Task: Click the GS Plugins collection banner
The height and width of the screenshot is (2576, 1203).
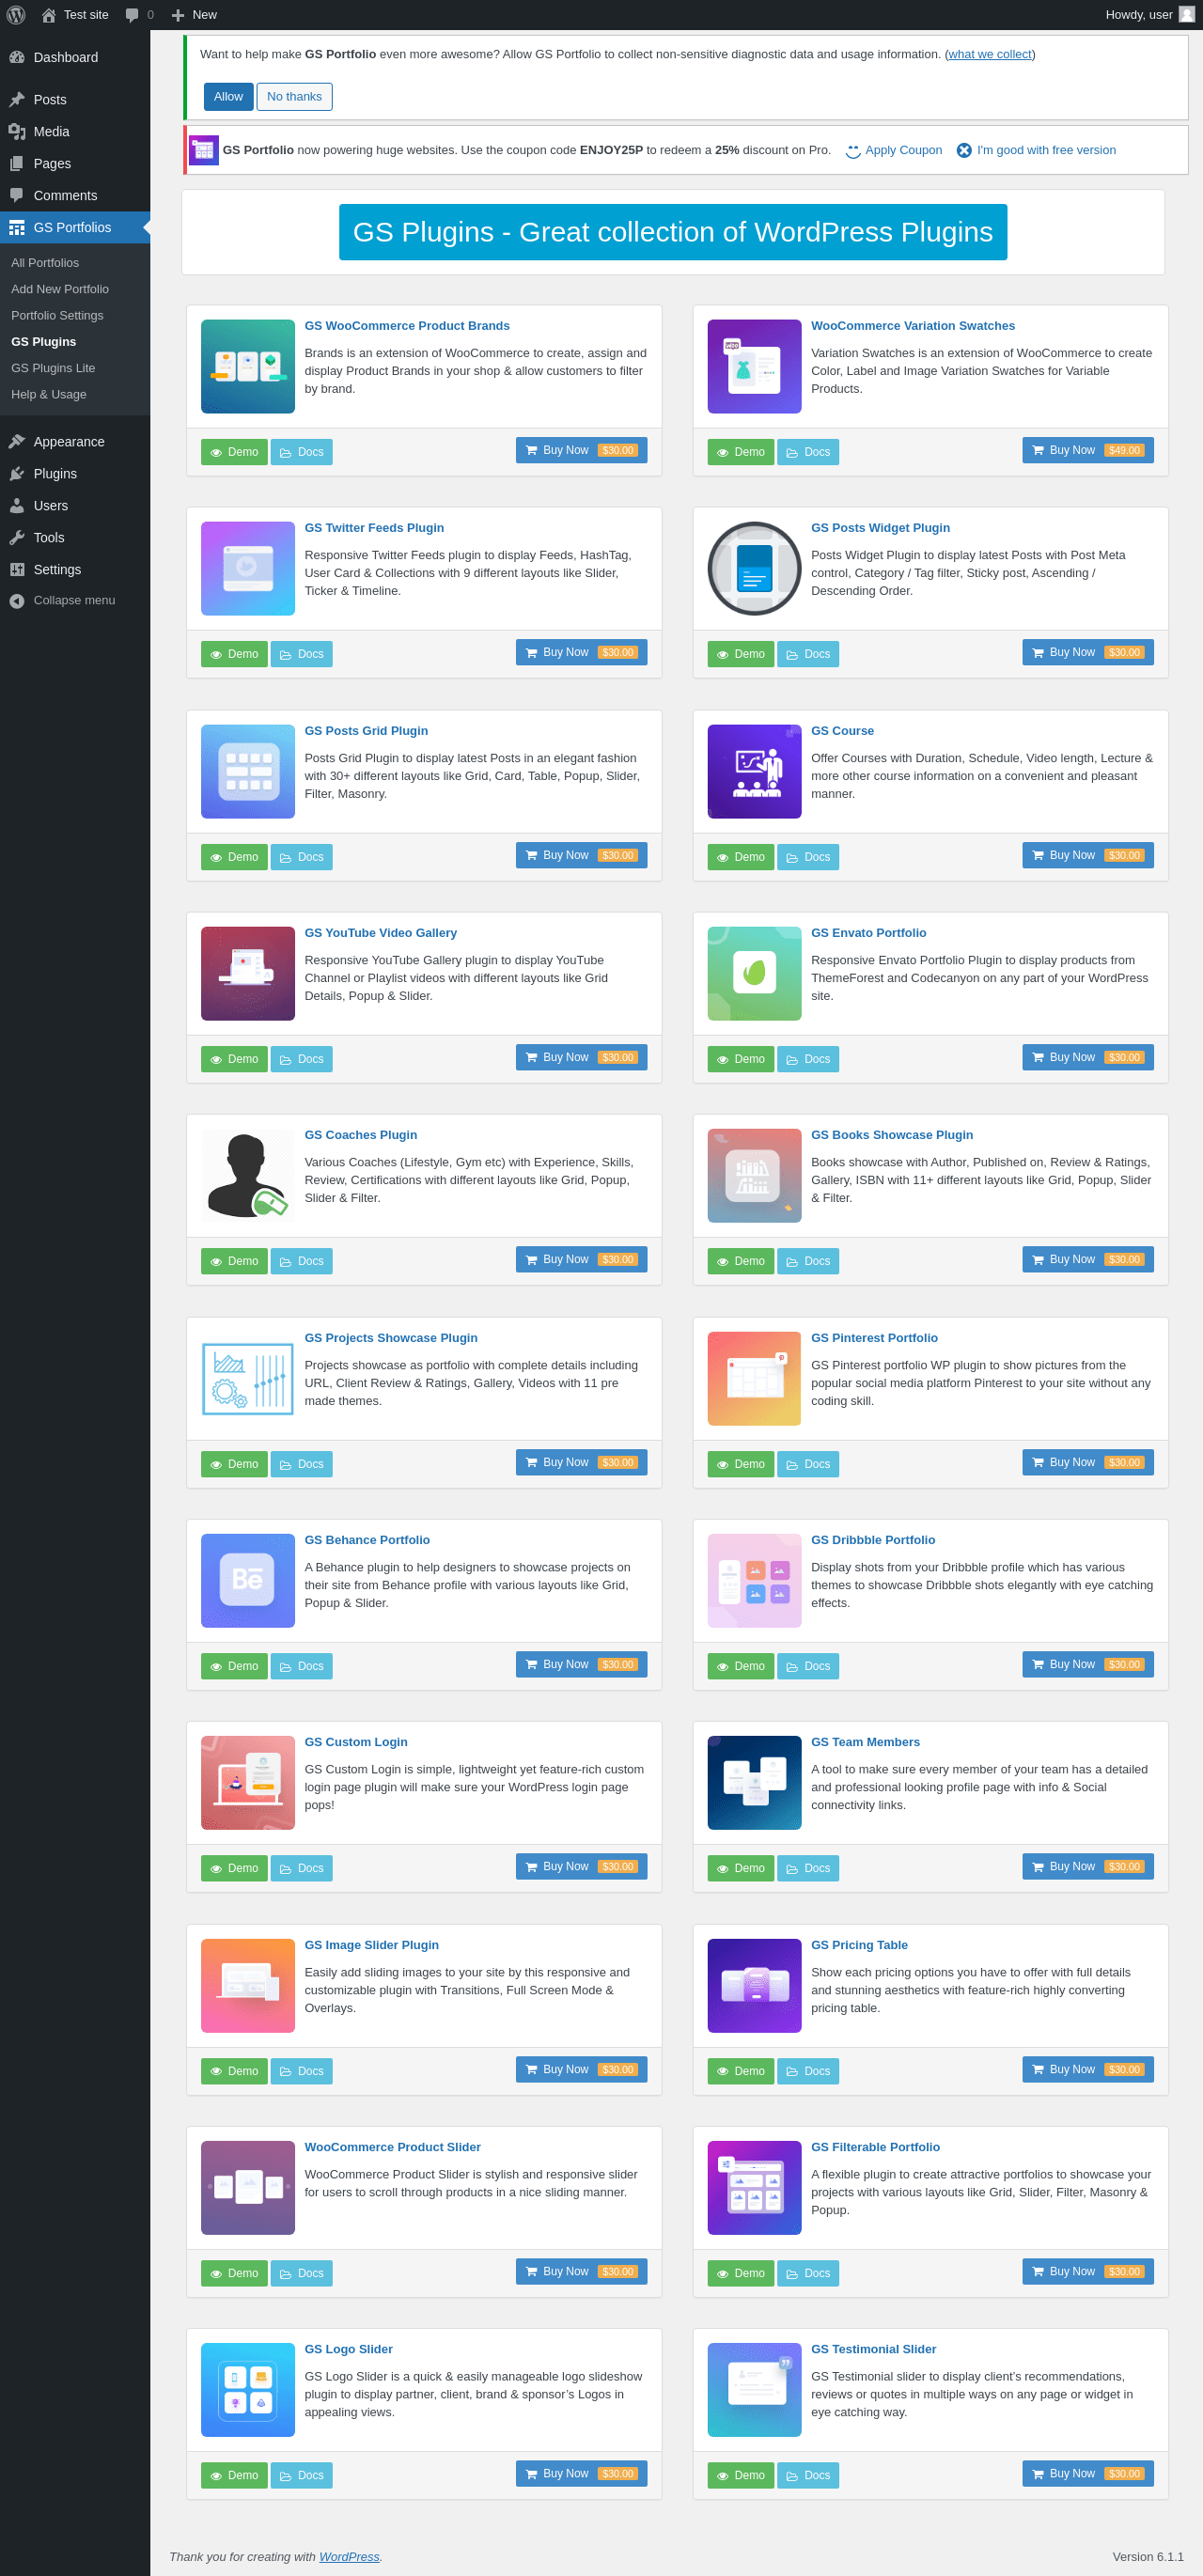Action: tap(673, 232)
